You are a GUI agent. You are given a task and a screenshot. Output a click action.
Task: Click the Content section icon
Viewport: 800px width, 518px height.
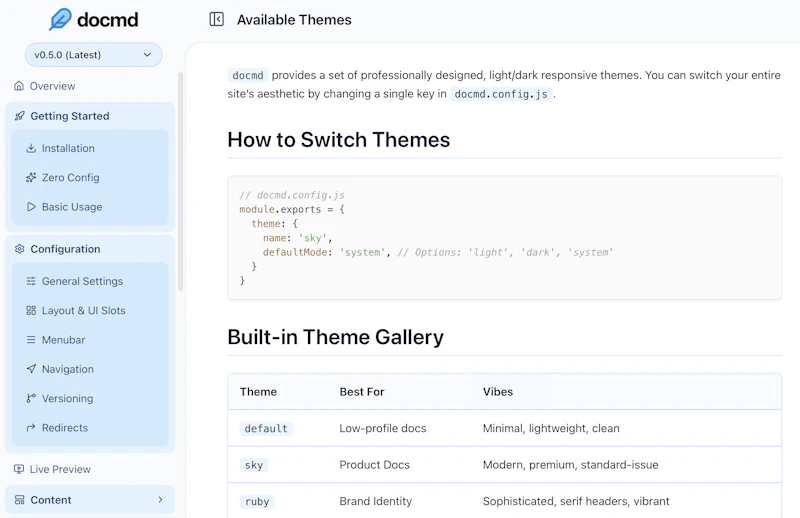pyautogui.click(x=19, y=500)
